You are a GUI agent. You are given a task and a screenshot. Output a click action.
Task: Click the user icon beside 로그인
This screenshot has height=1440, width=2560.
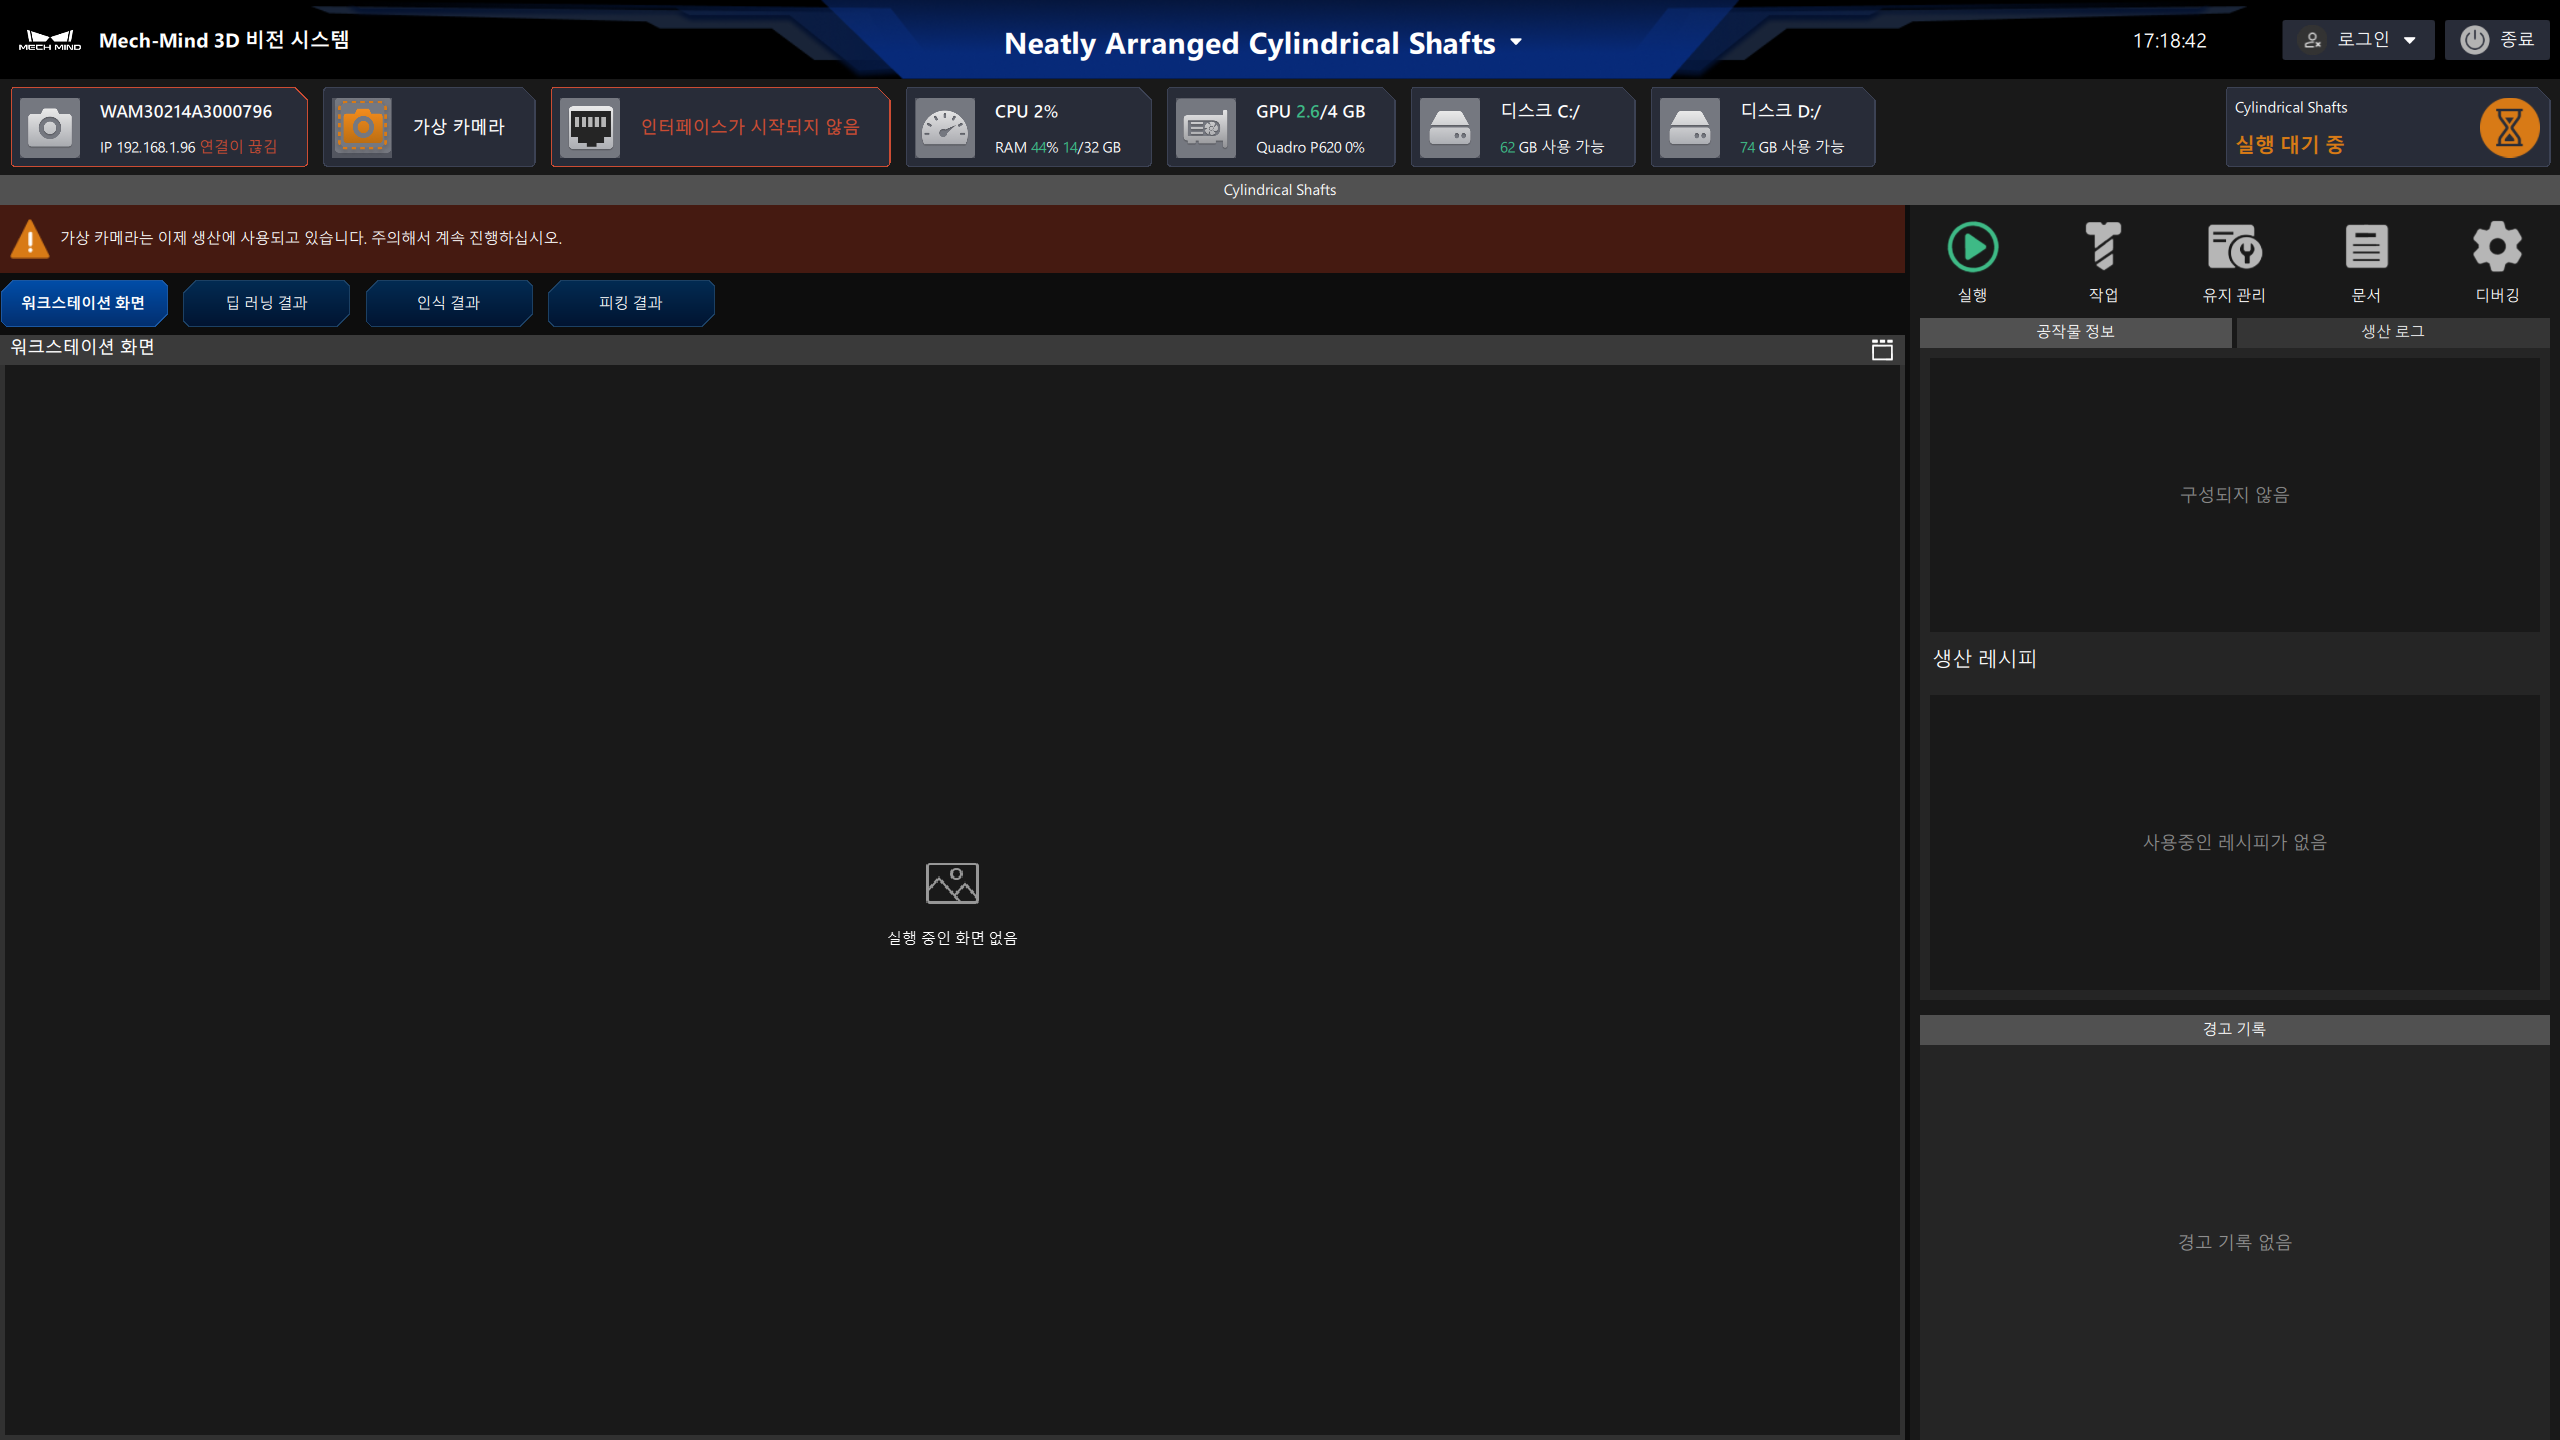2313,40
